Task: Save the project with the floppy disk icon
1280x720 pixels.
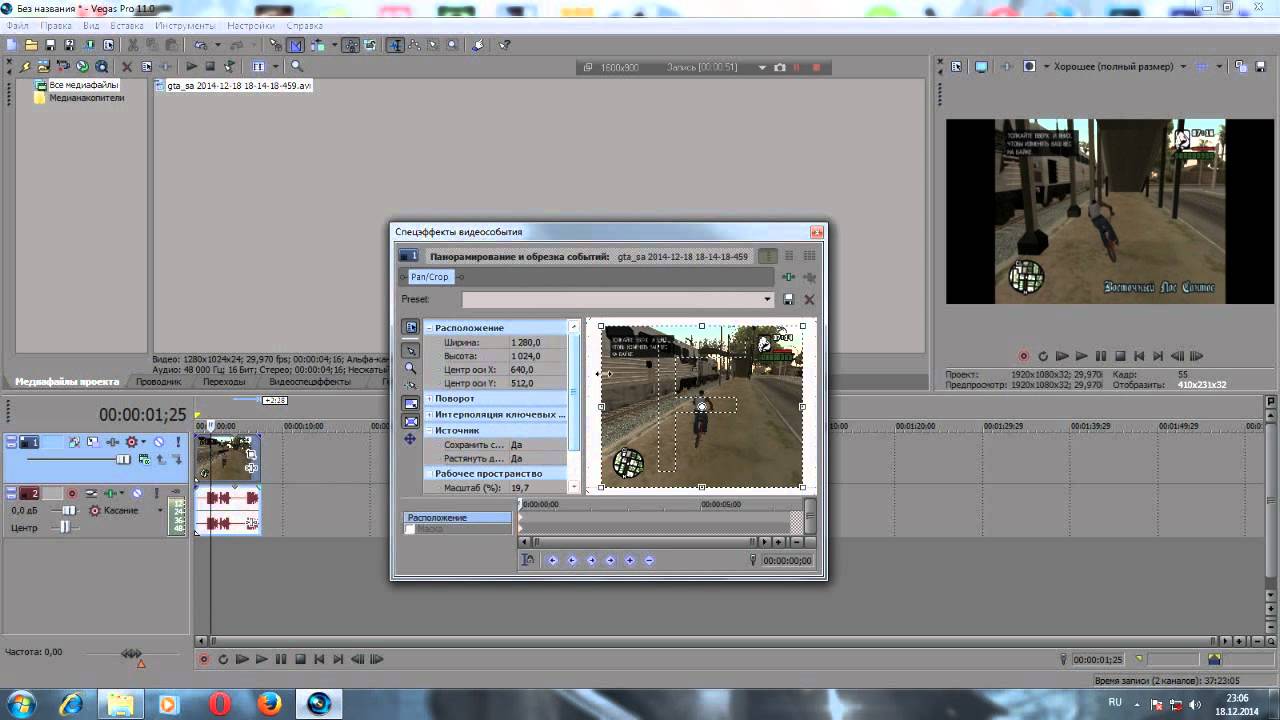Action: pos(50,45)
